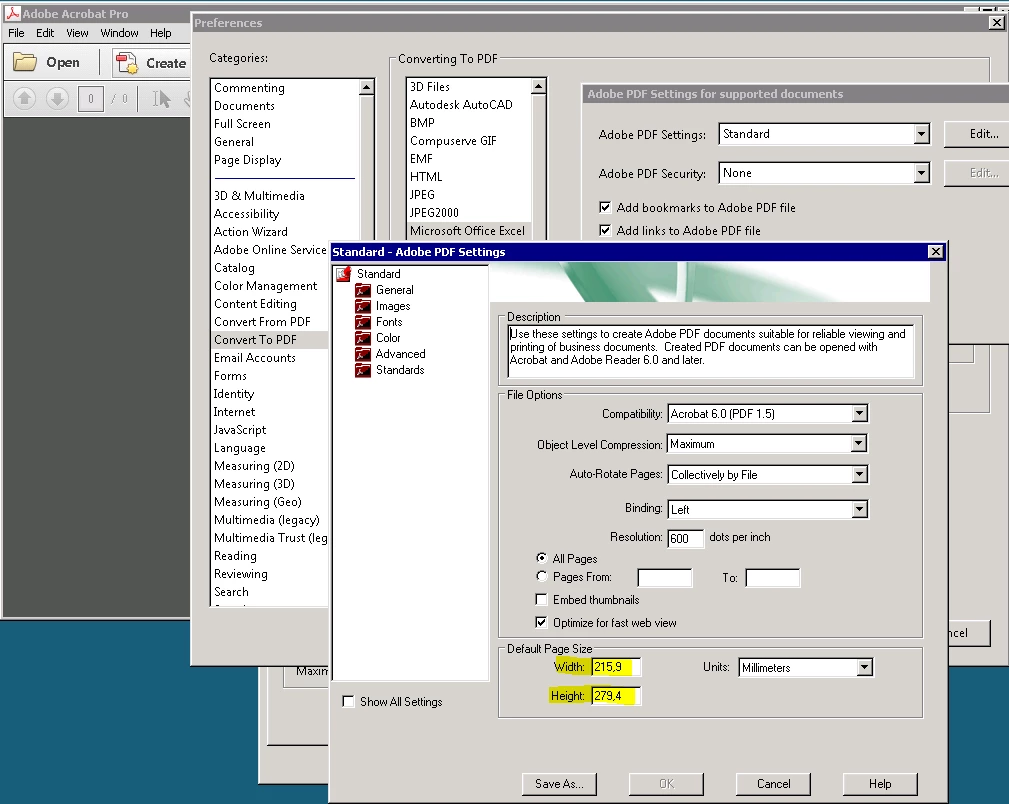Click the Create PDF icon in toolbar
Screen dimensions: 1009x804
(126, 62)
